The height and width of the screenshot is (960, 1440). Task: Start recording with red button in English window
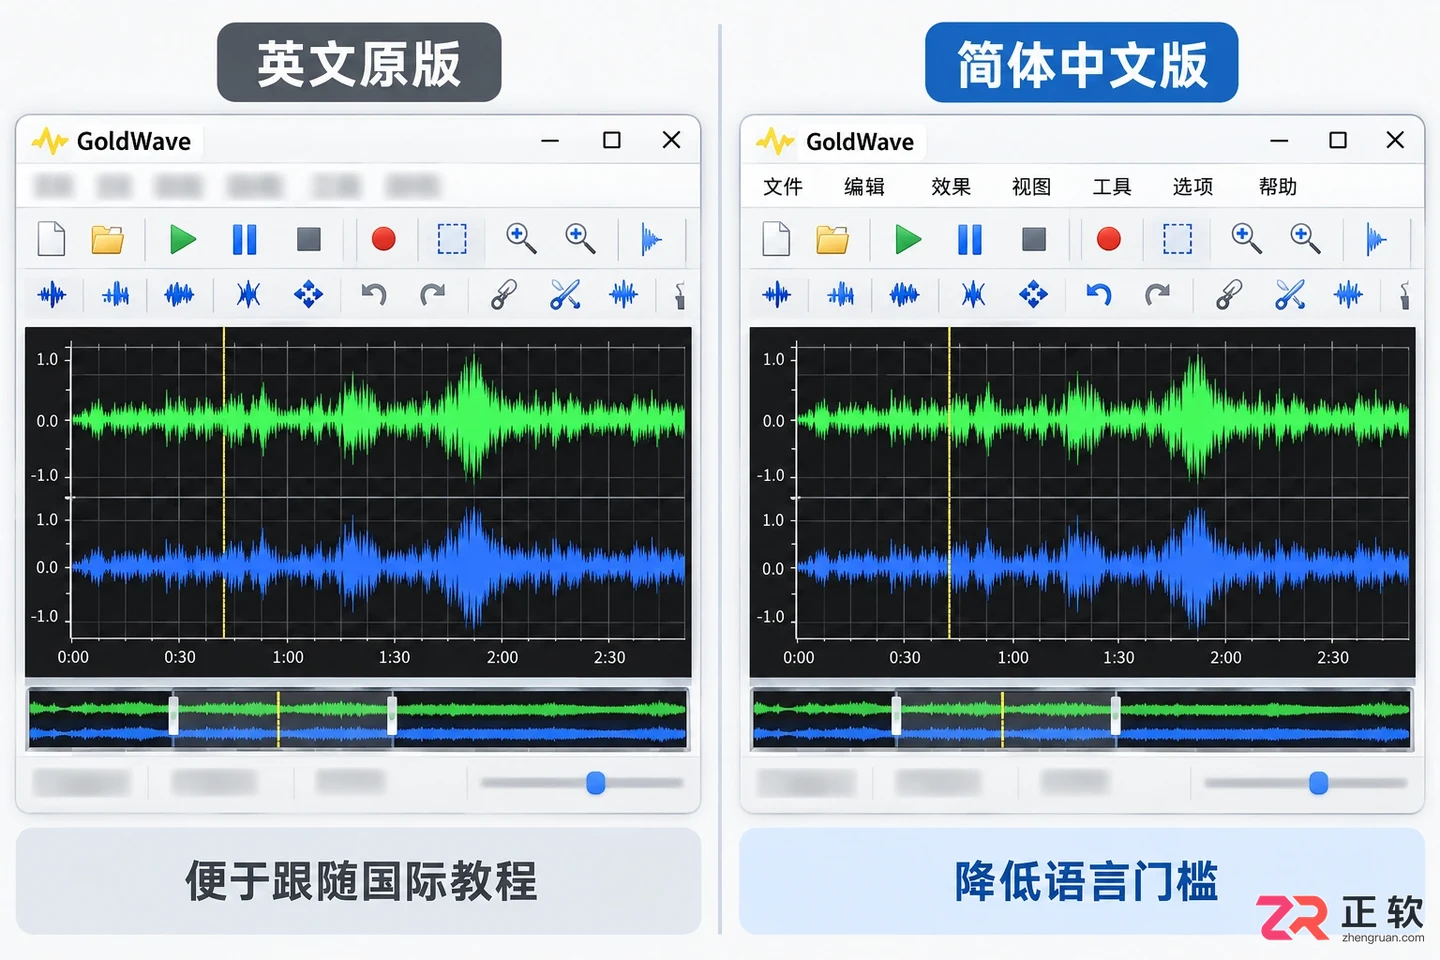(x=383, y=239)
